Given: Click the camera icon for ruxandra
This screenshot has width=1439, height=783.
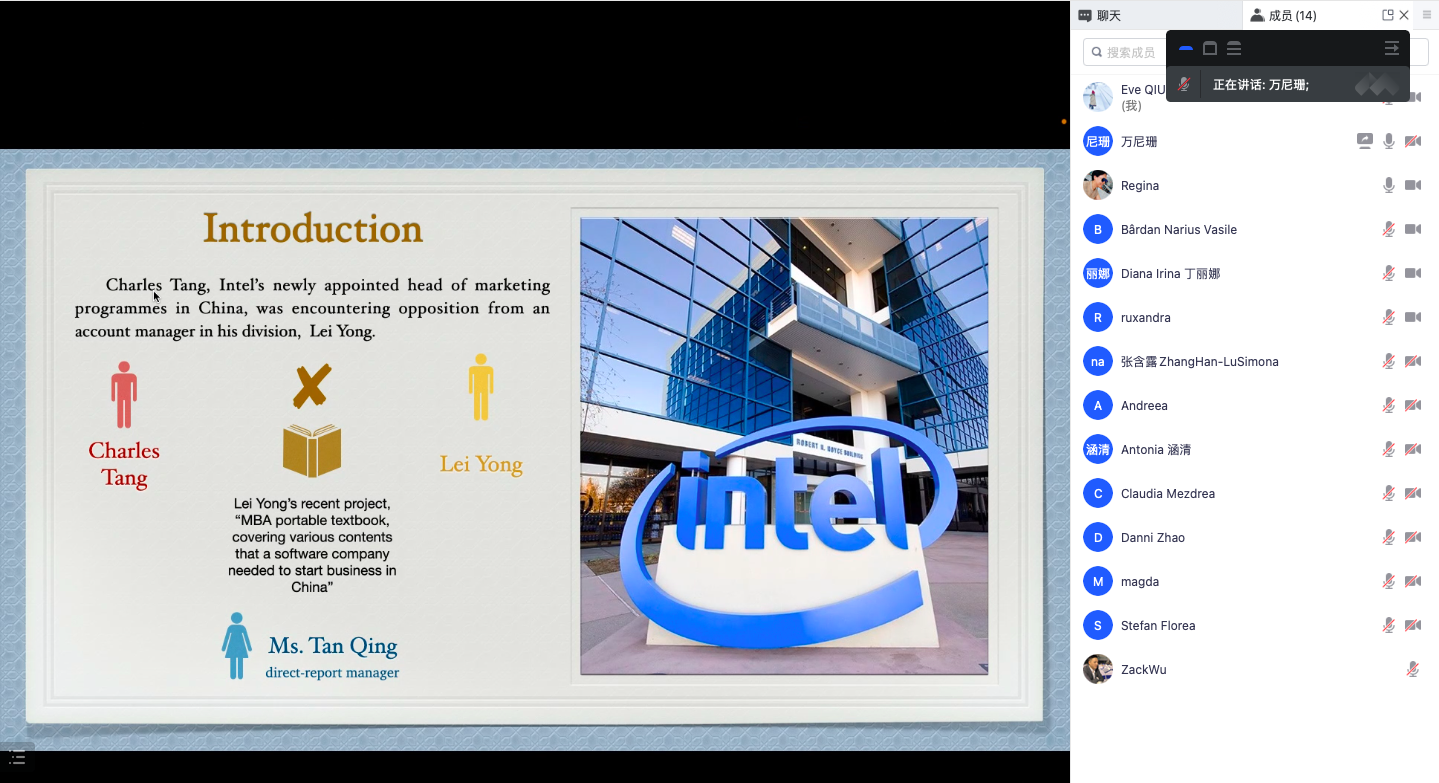Looking at the screenshot, I should (1413, 317).
